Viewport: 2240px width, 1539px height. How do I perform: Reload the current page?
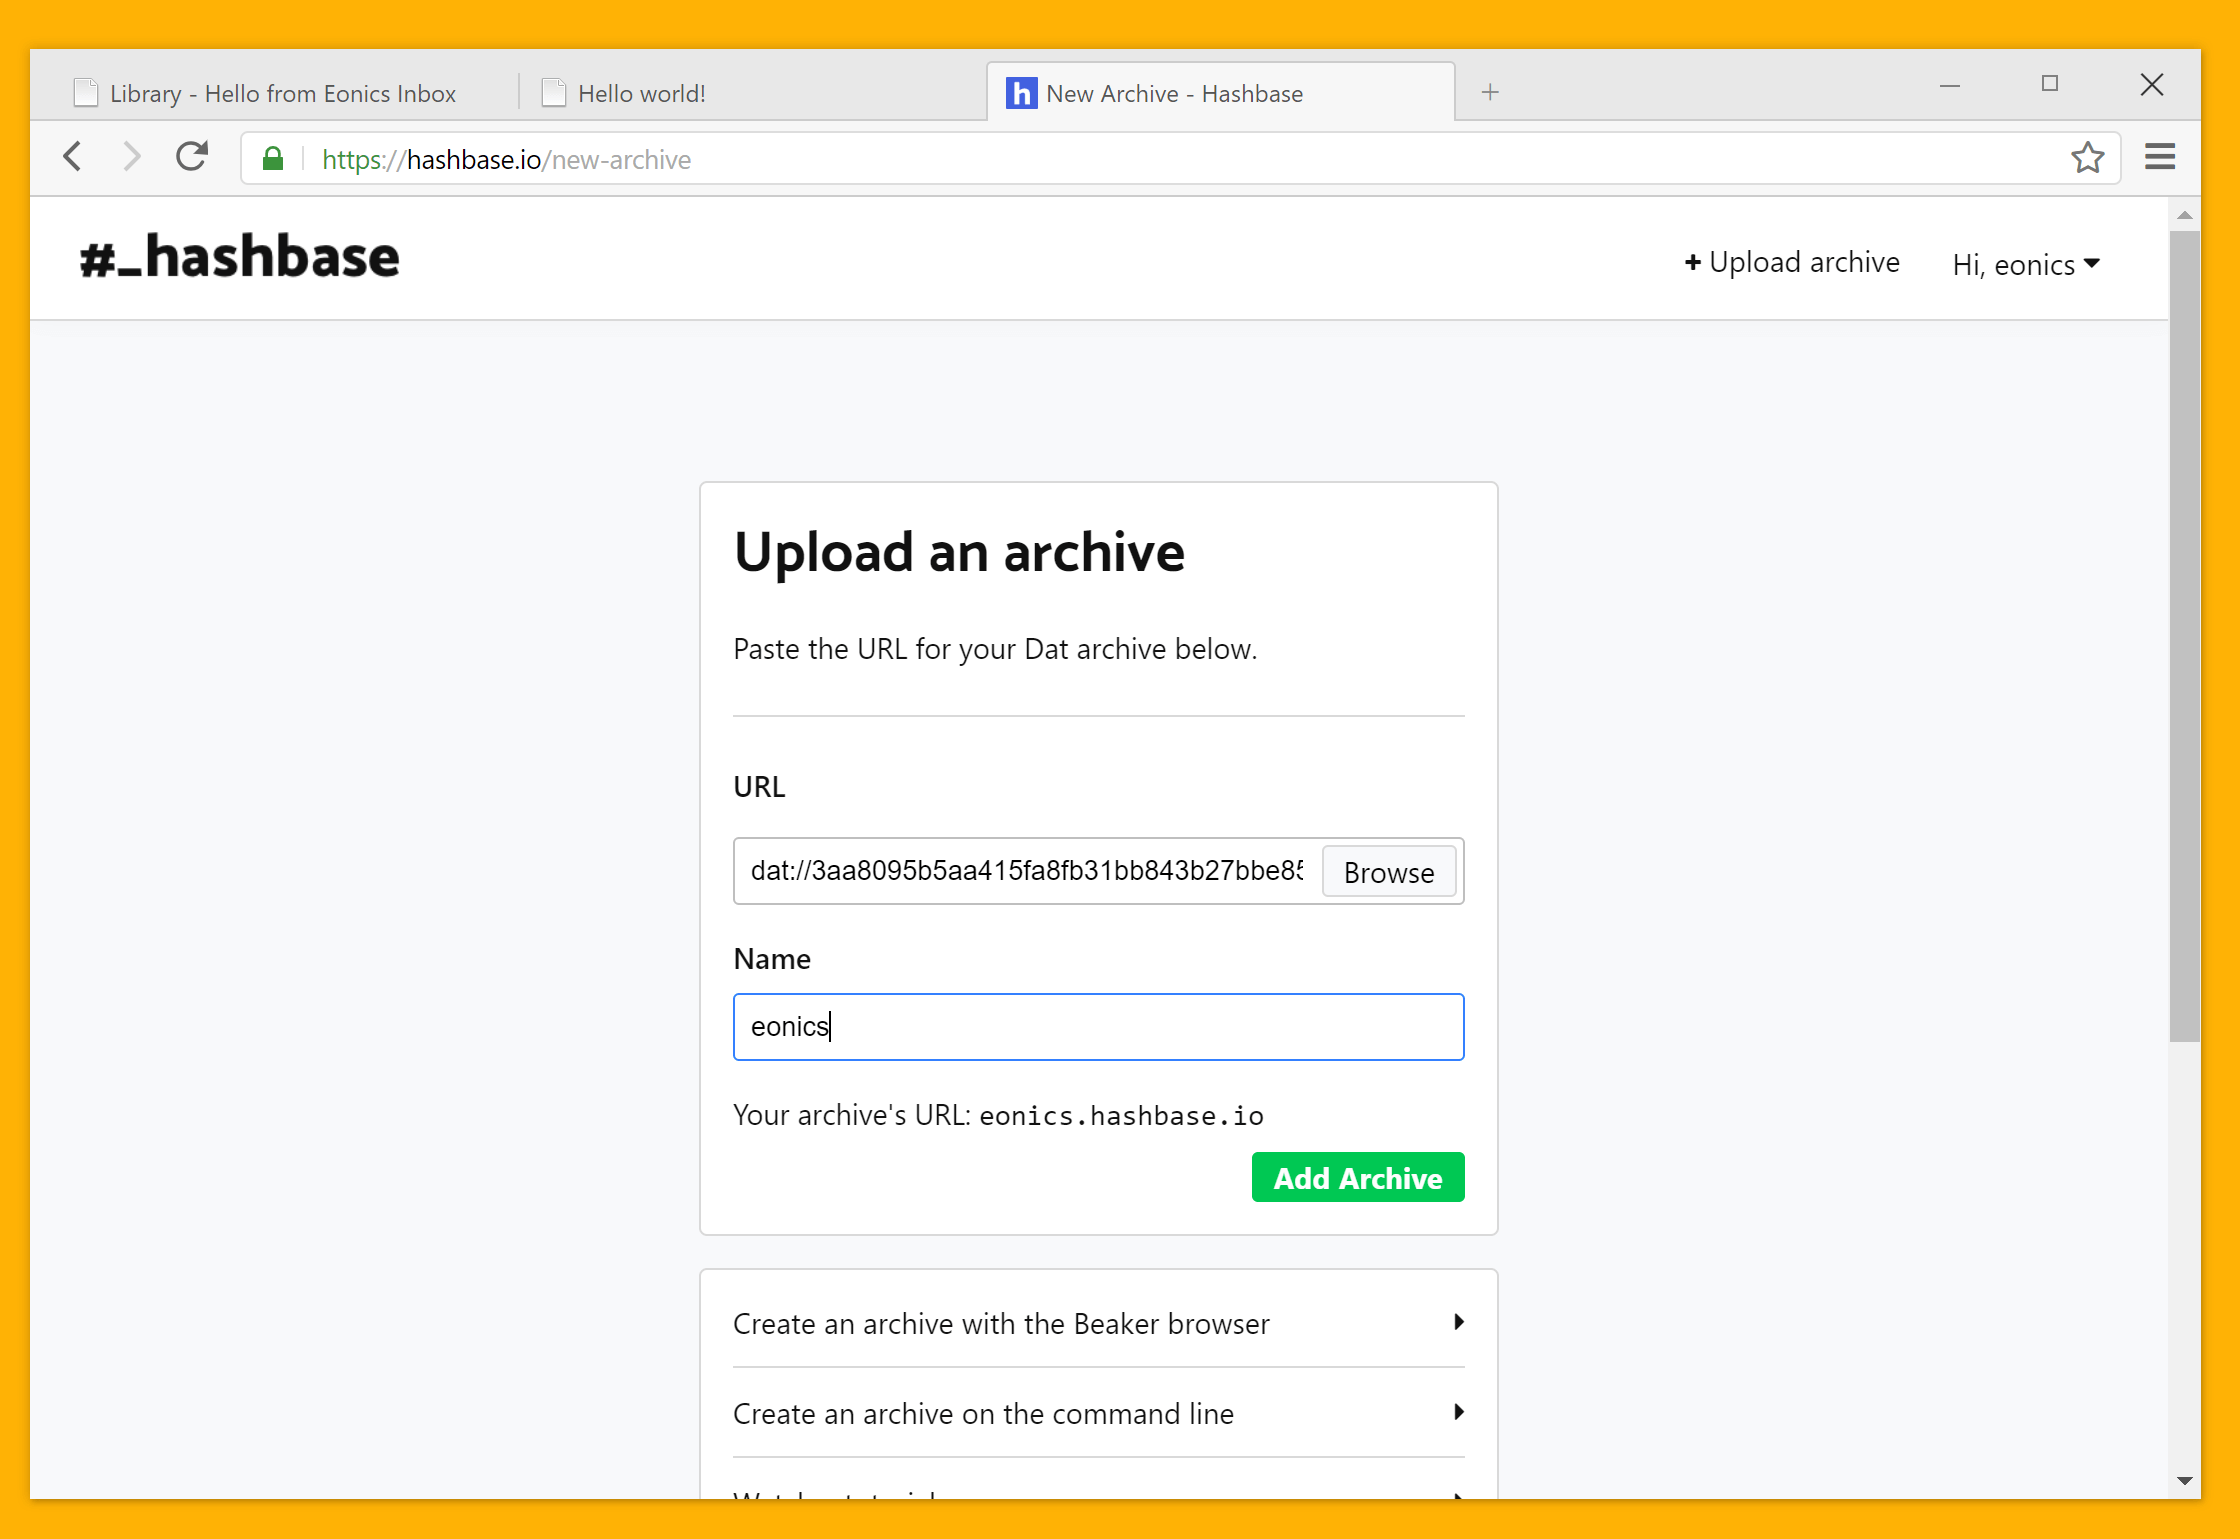pyautogui.click(x=192, y=157)
